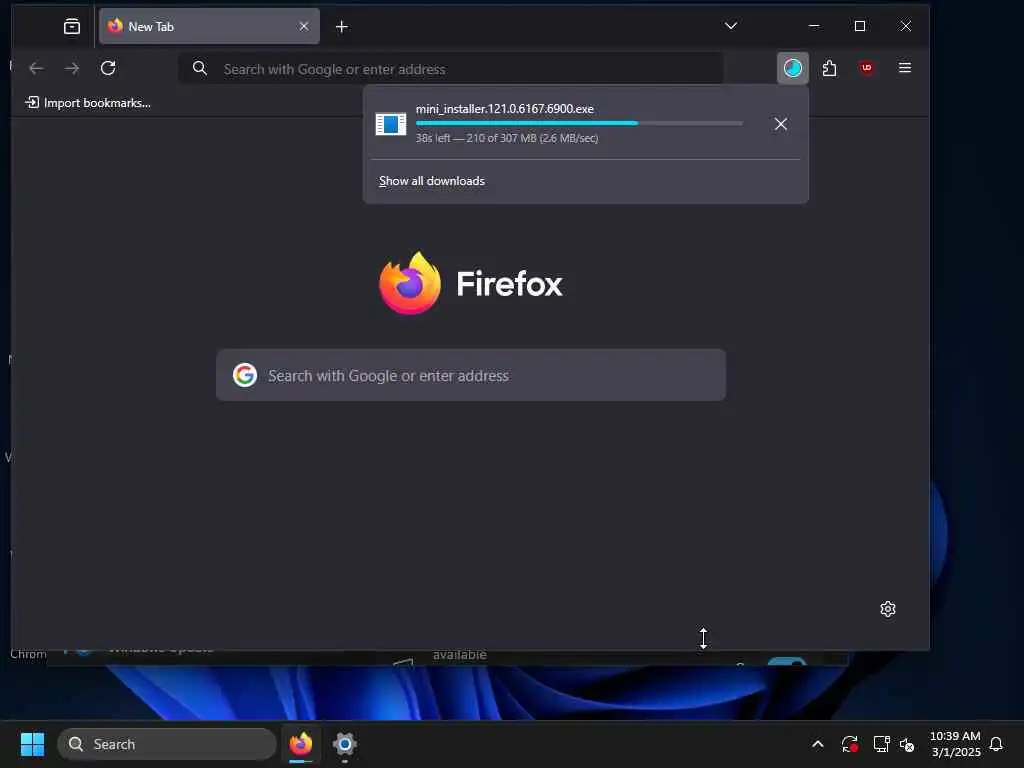Viewport: 1024px width, 768px height.
Task: Toggle the Downloads panel toolbar button
Action: point(792,68)
